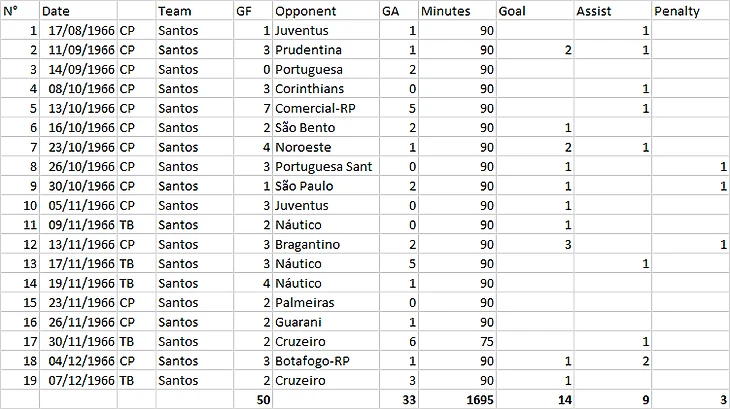The width and height of the screenshot is (730, 409).
Task: Click the São Bento opponent cell
Action: [x=325, y=127]
